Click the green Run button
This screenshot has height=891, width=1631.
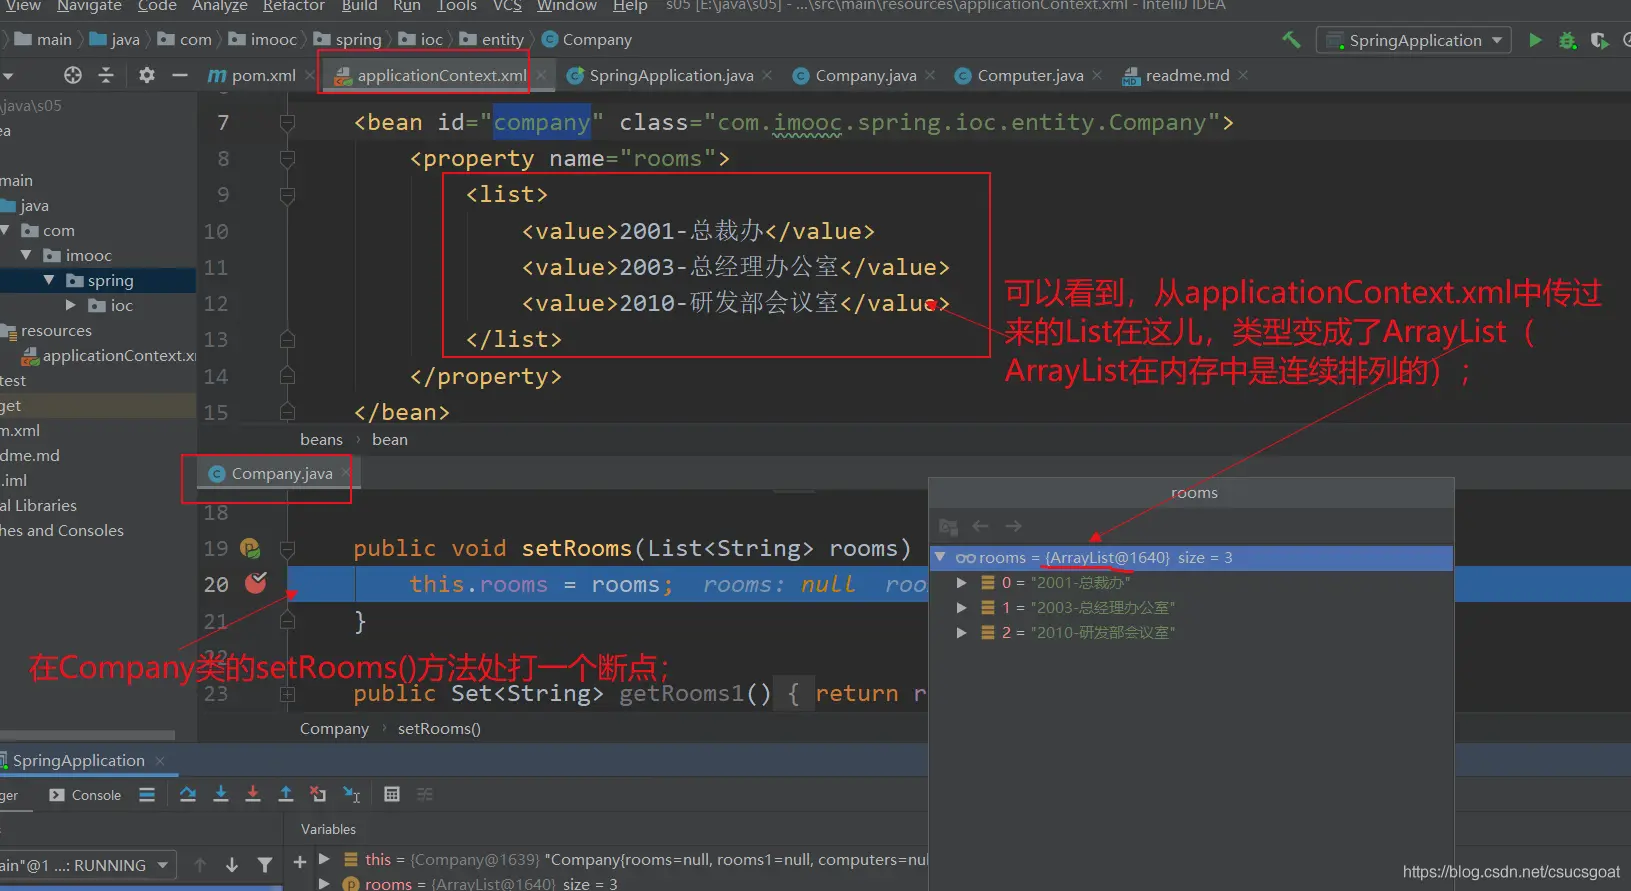(1535, 40)
